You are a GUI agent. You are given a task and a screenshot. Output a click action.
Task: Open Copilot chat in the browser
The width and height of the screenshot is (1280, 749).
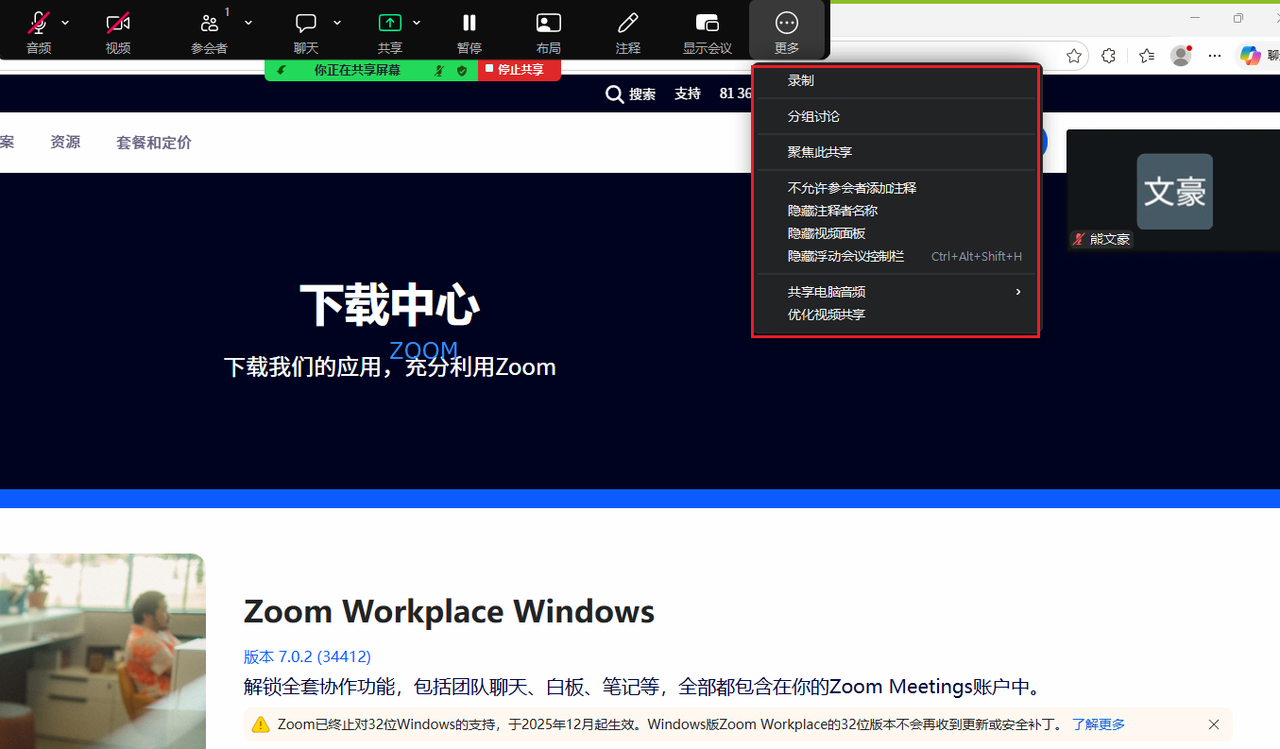(x=1250, y=56)
